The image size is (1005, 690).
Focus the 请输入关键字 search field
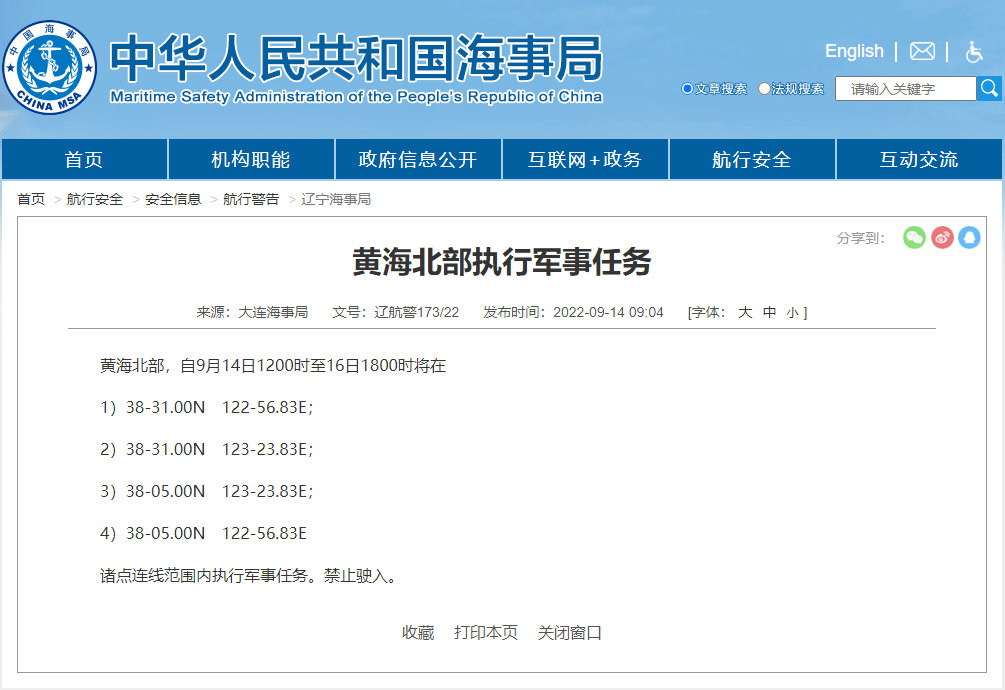click(x=906, y=88)
